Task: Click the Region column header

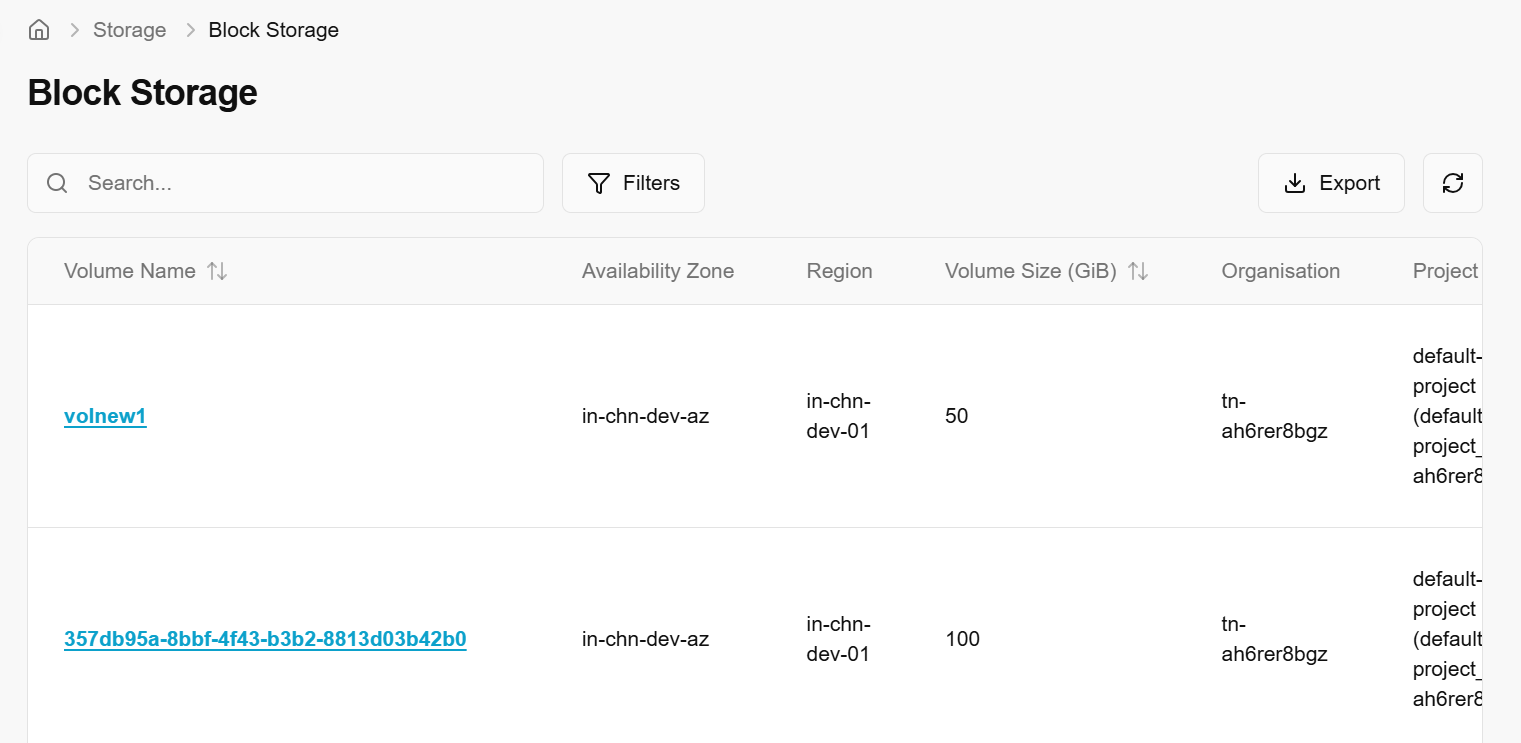Action: point(839,271)
